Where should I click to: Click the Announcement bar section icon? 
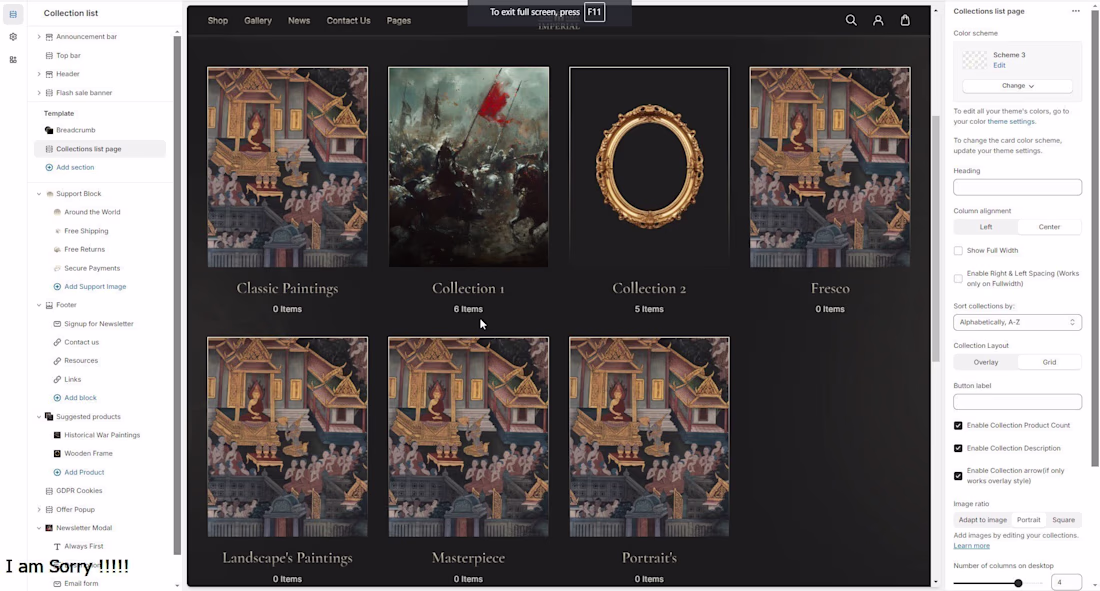click(x=49, y=36)
